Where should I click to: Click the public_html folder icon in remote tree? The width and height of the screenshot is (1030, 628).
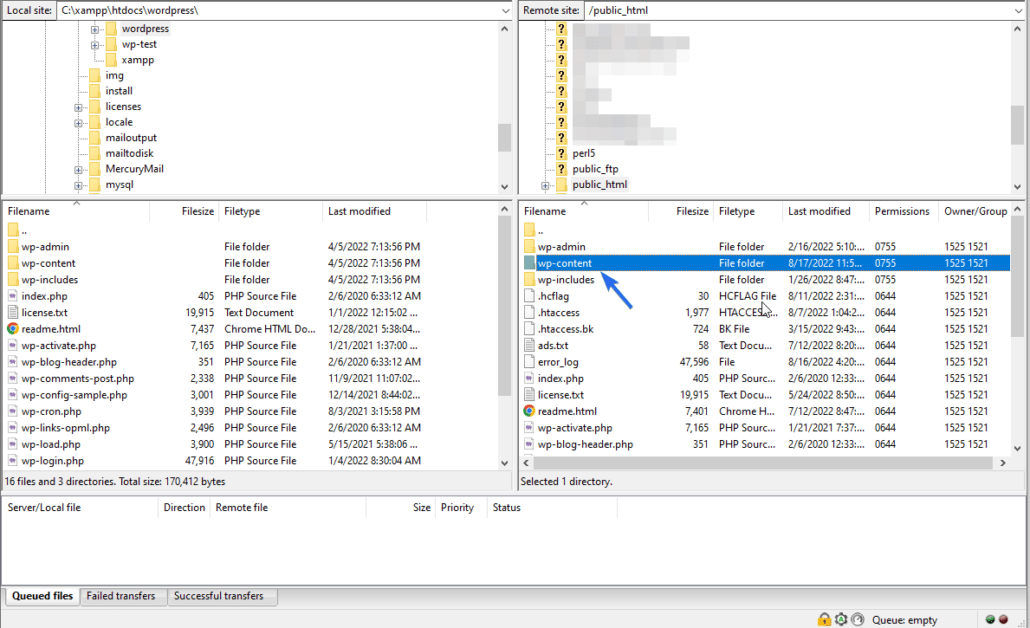(x=562, y=185)
